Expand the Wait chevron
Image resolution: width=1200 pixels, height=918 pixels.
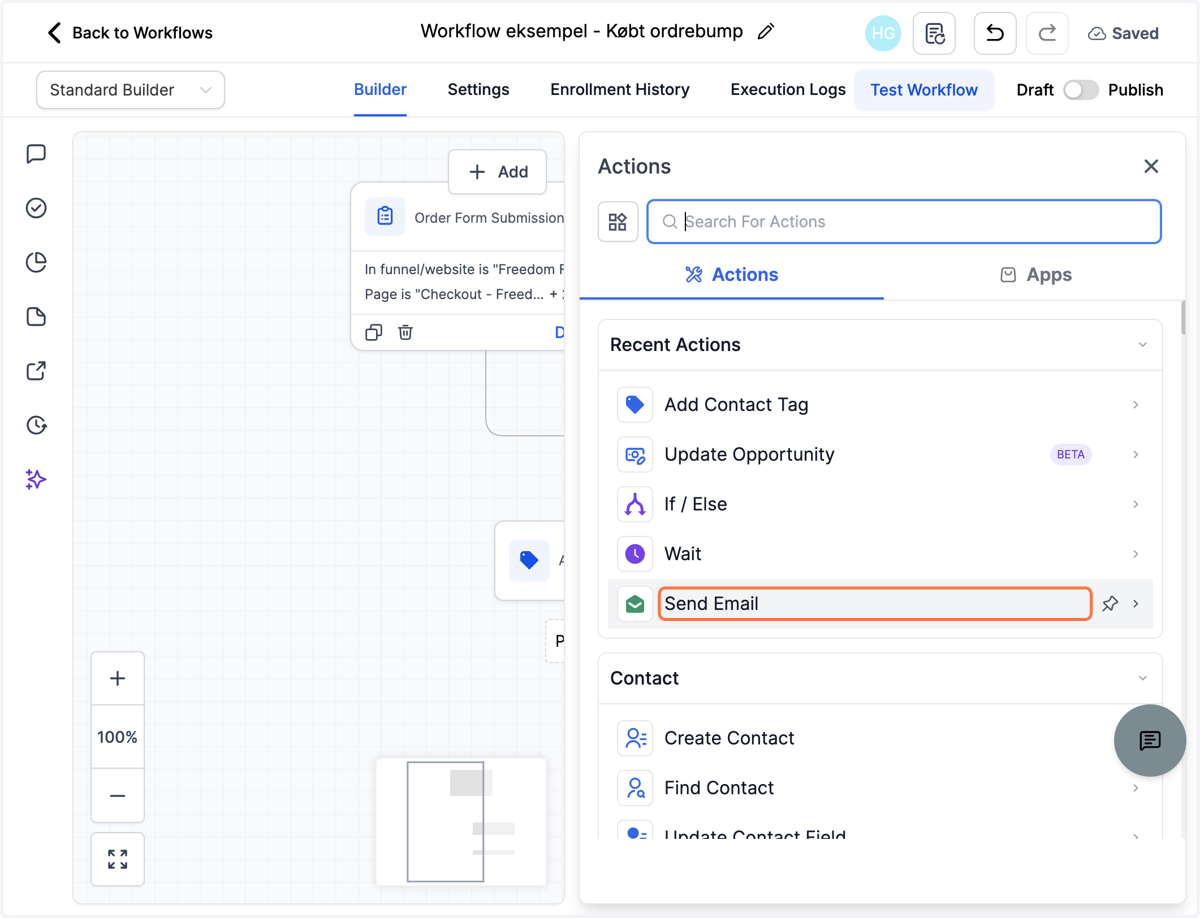pyautogui.click(x=1136, y=554)
